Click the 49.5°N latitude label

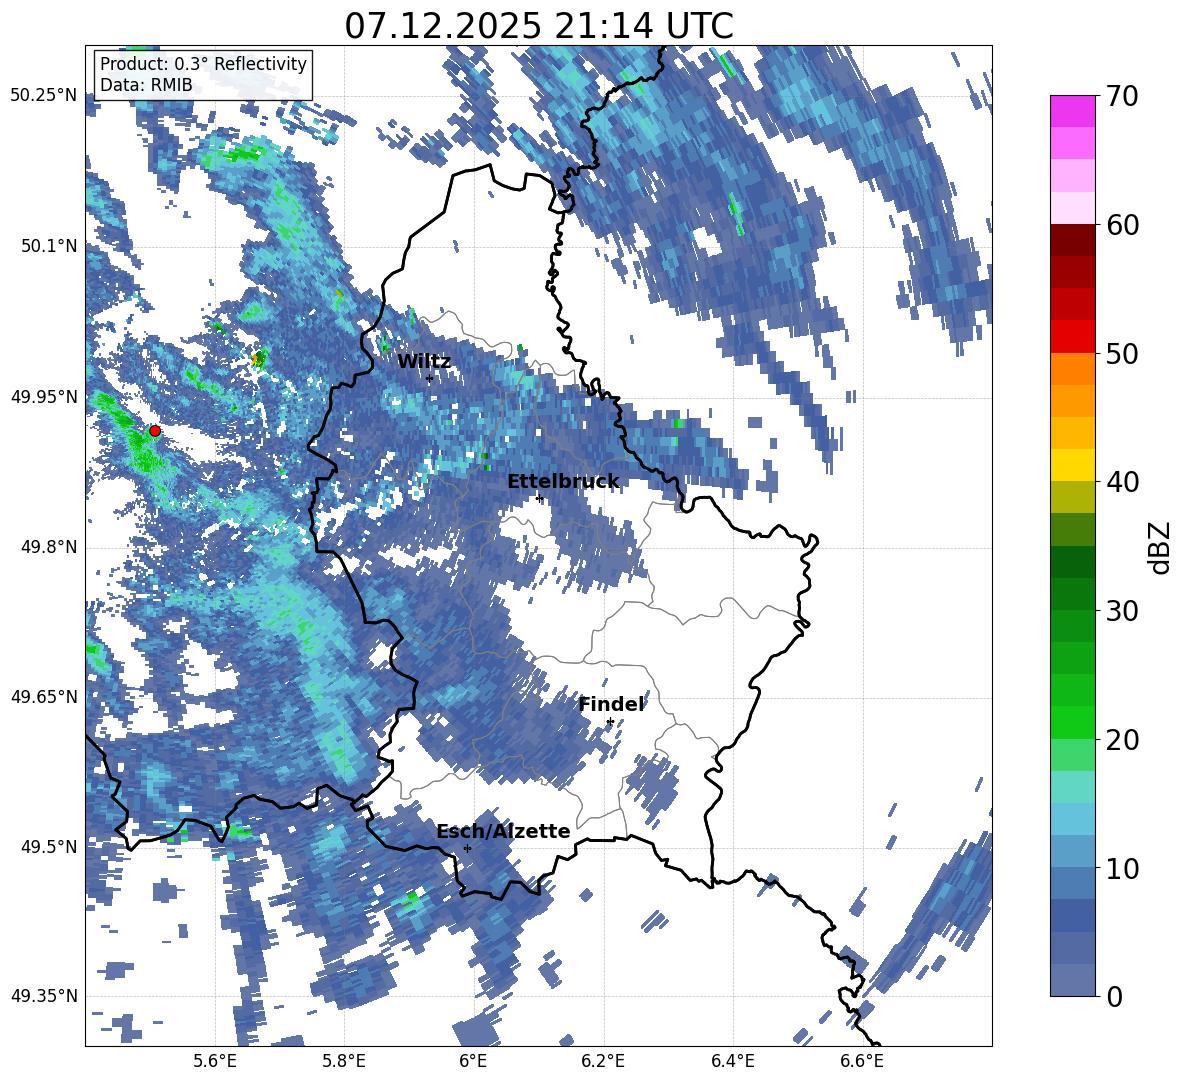48,846
